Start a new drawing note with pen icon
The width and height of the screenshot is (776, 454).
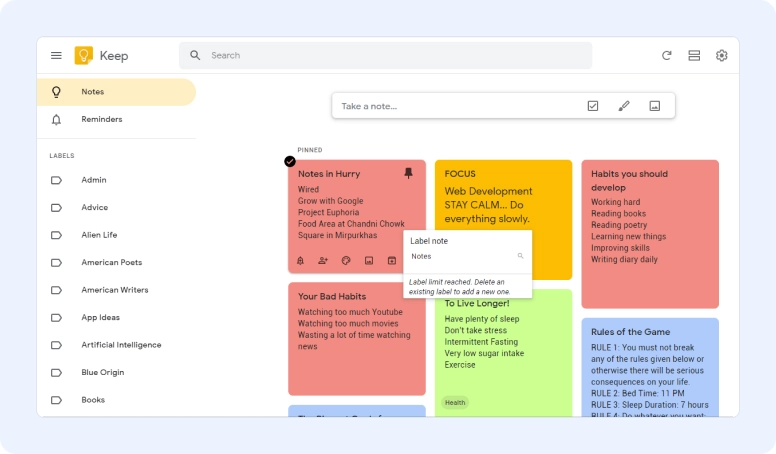pos(624,105)
